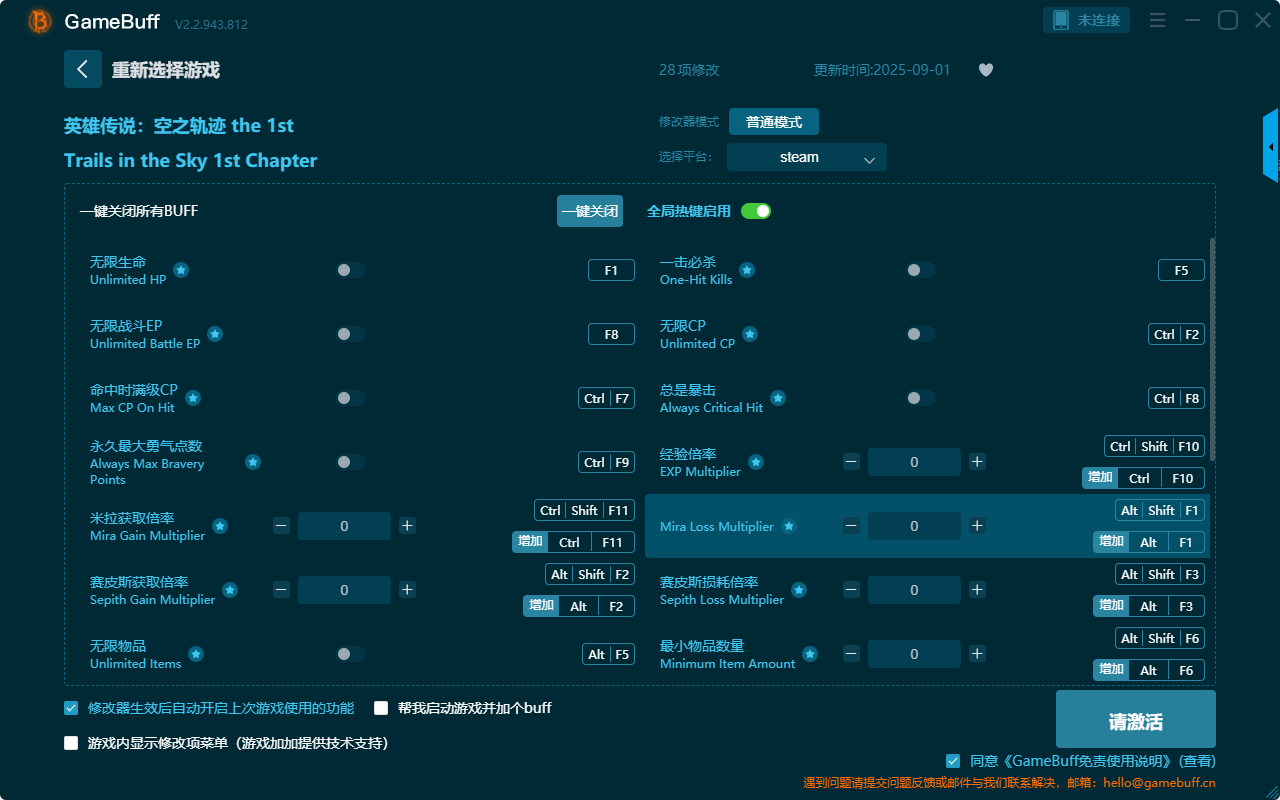Click the EXP Multiplier value field
Viewport: 1280px width, 800px height.
pos(914,462)
